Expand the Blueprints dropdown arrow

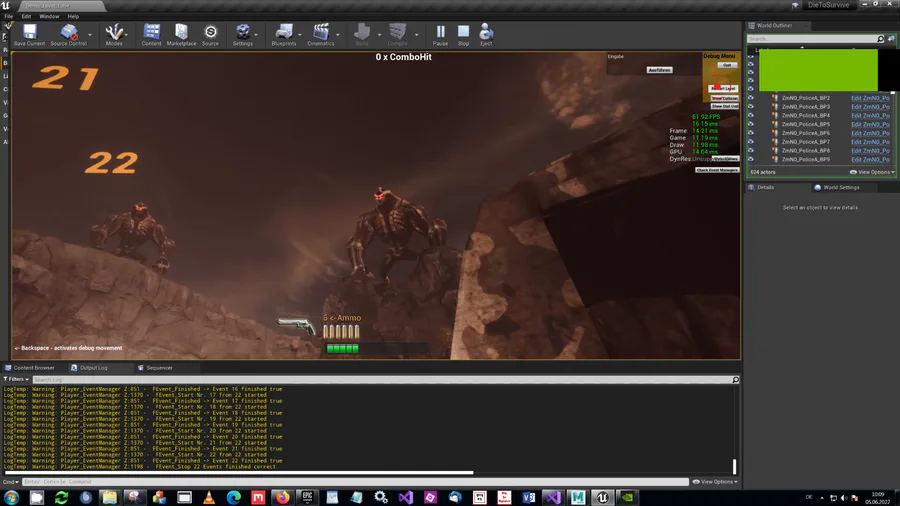point(300,35)
